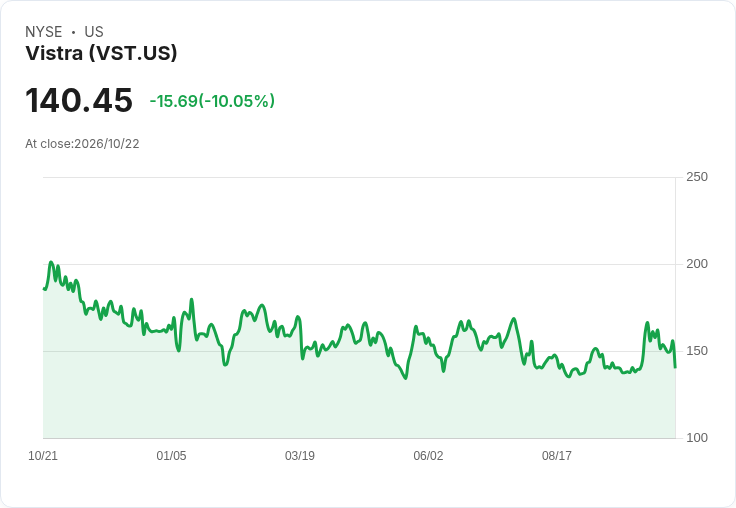Image resolution: width=736 pixels, height=508 pixels.
Task: Click the chart low point before 06/02
Action: (406, 377)
